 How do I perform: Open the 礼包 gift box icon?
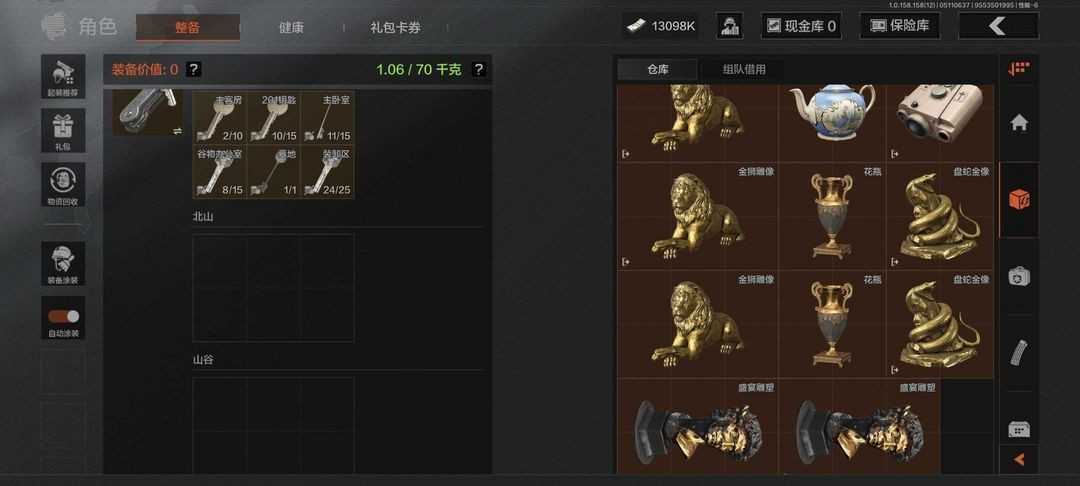click(x=63, y=130)
